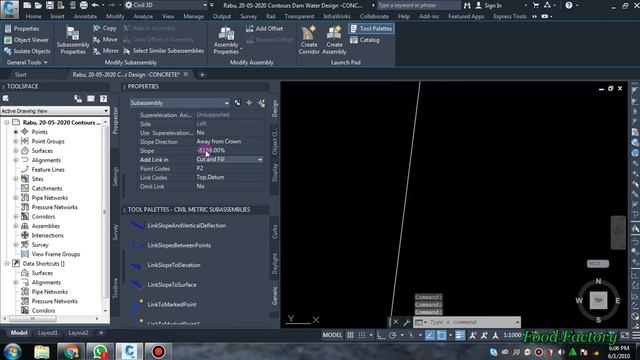Add a new drawing tab with plus
Viewport: 640px width, 360px height.
[202, 75]
